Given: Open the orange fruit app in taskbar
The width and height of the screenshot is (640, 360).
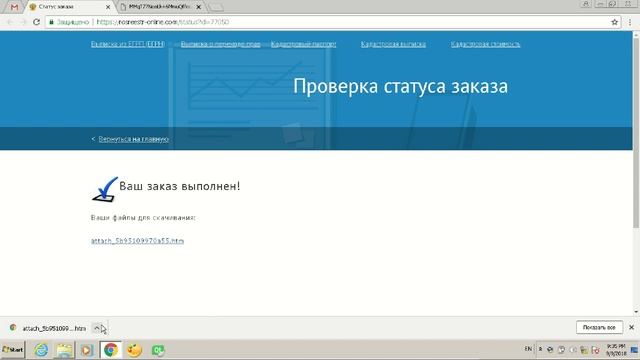Looking at the screenshot, I should [134, 350].
